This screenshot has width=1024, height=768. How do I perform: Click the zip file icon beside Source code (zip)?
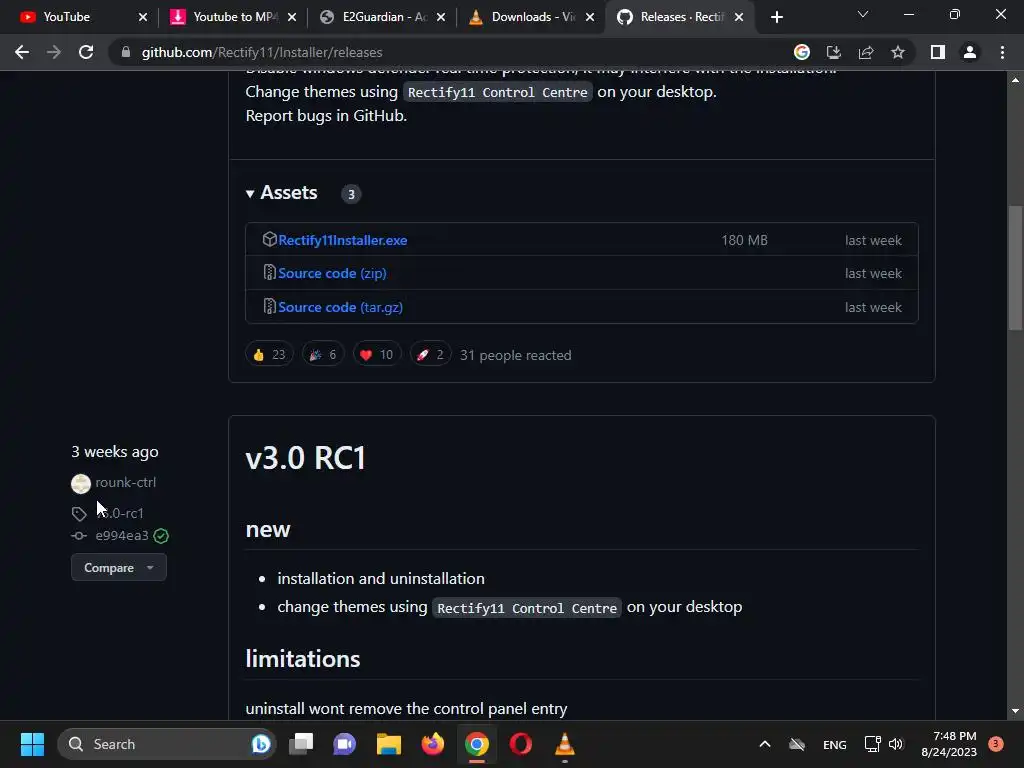tap(269, 272)
